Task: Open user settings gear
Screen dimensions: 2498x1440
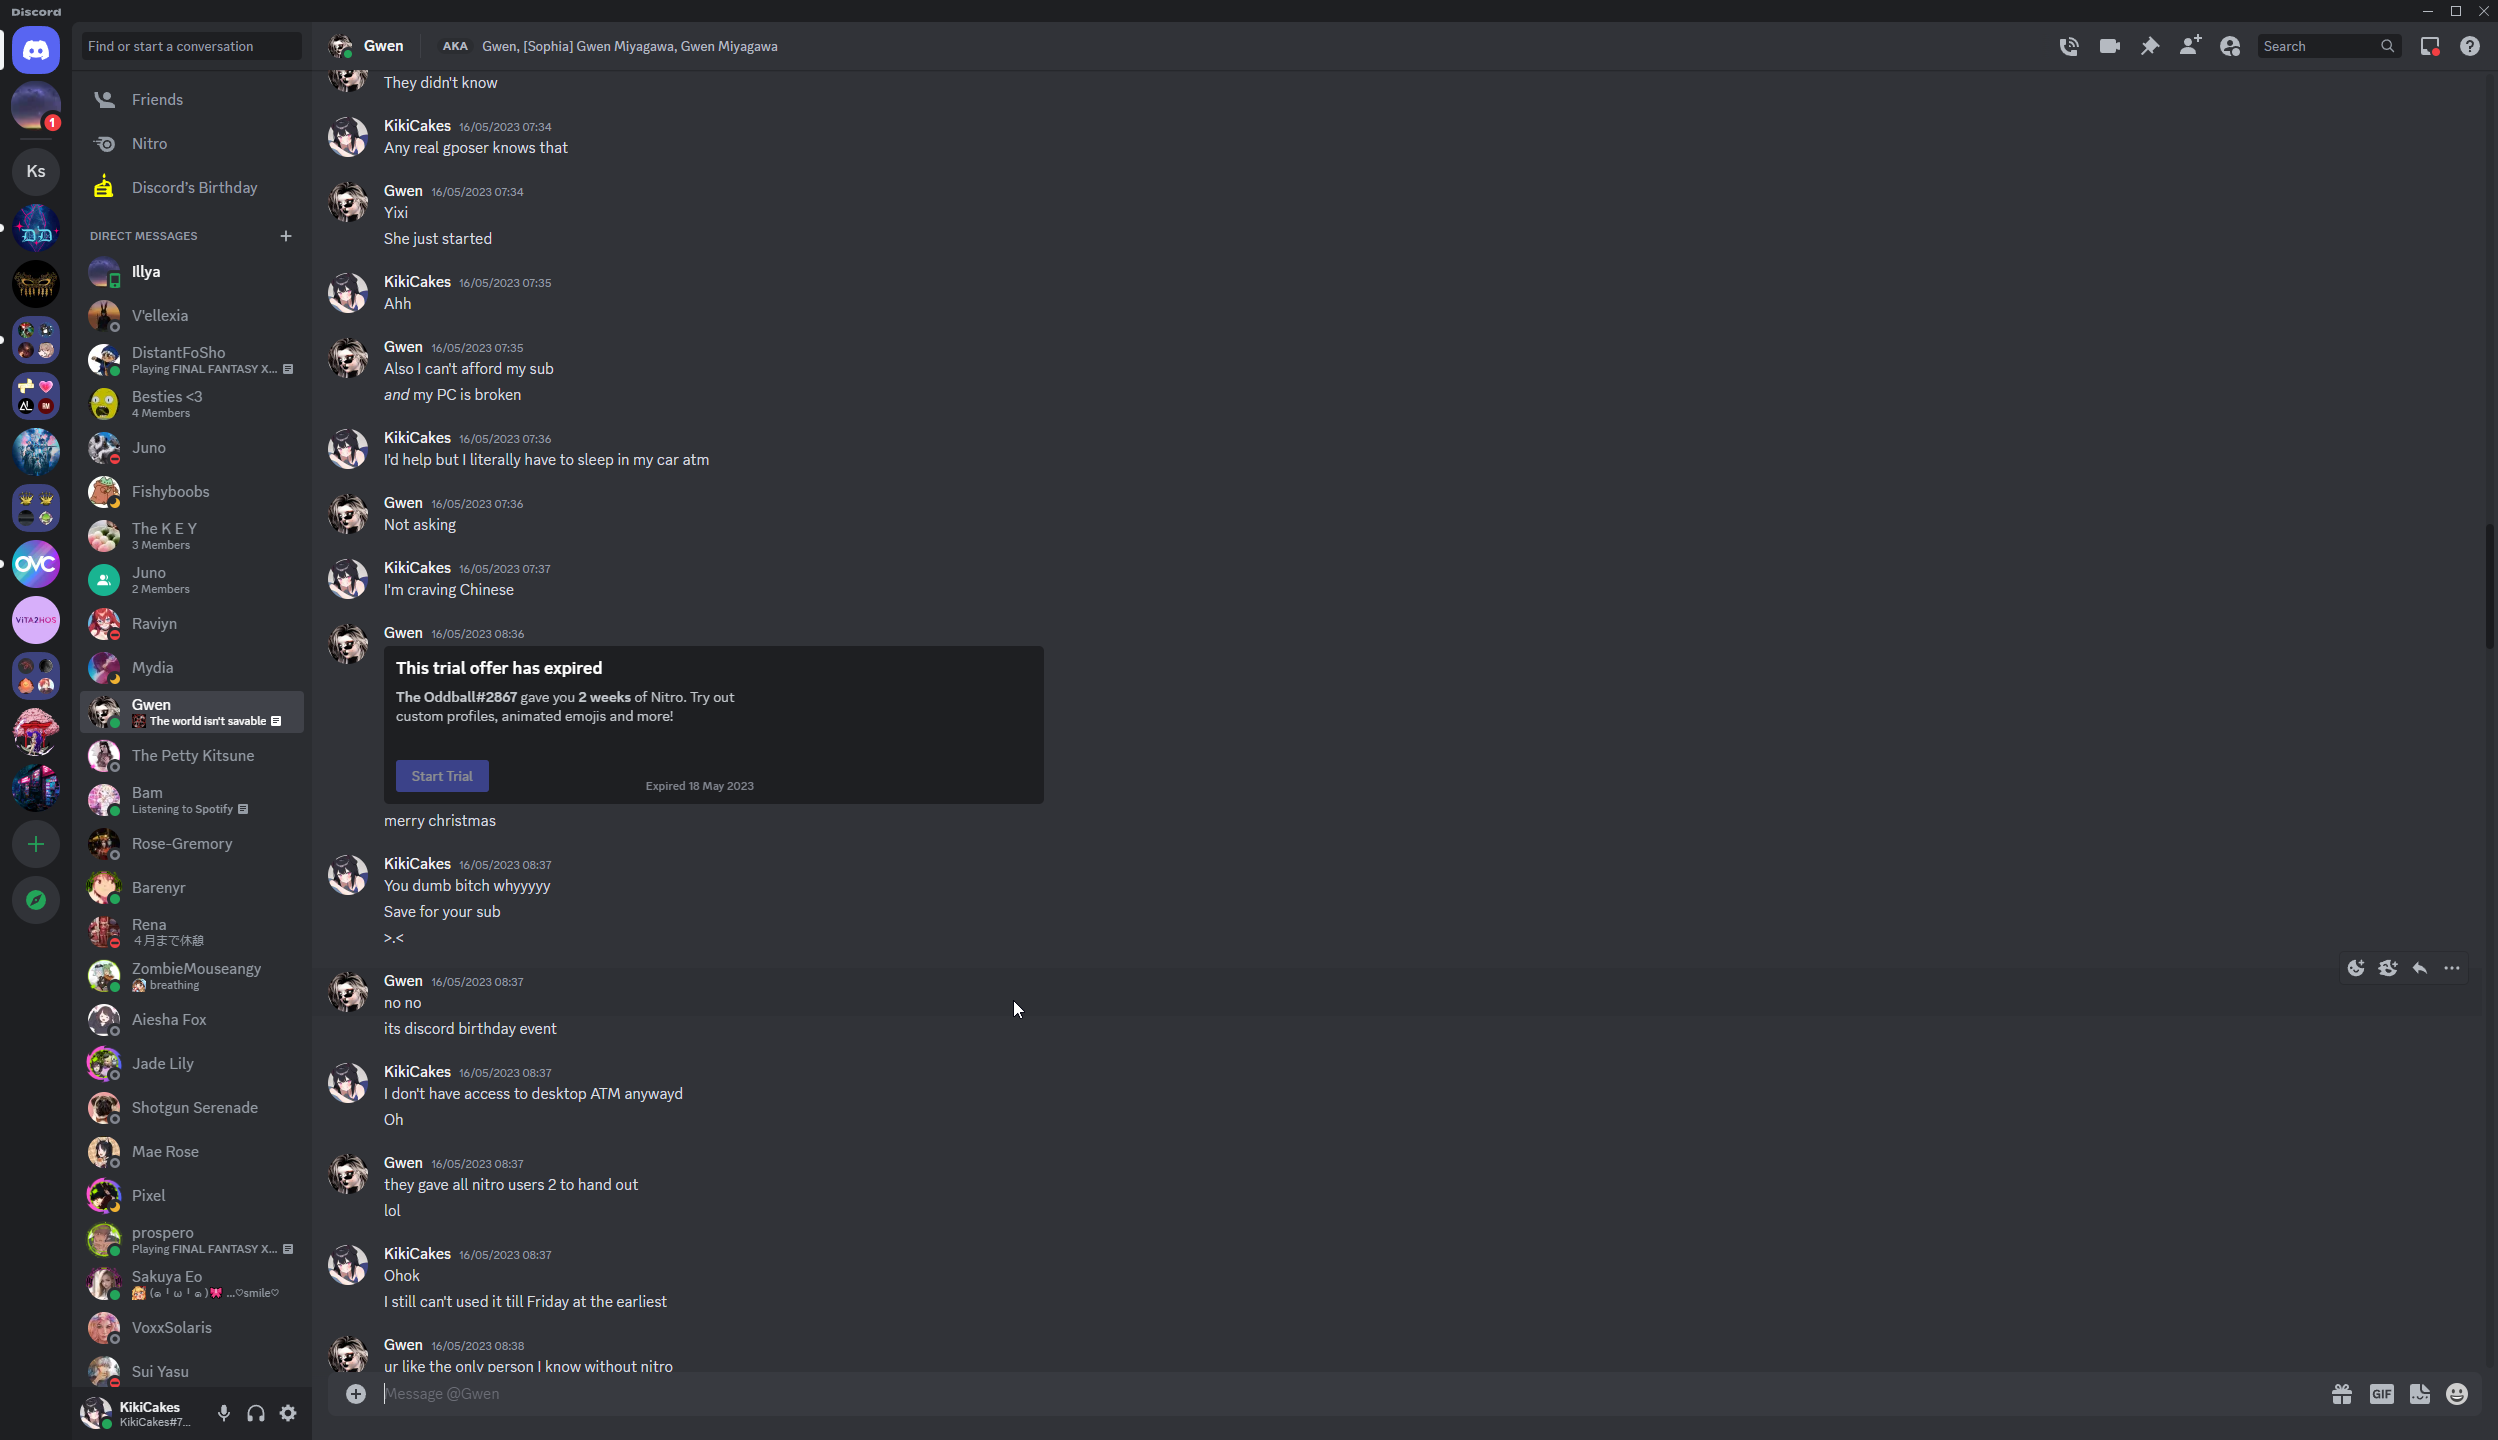Action: coord(288,1413)
